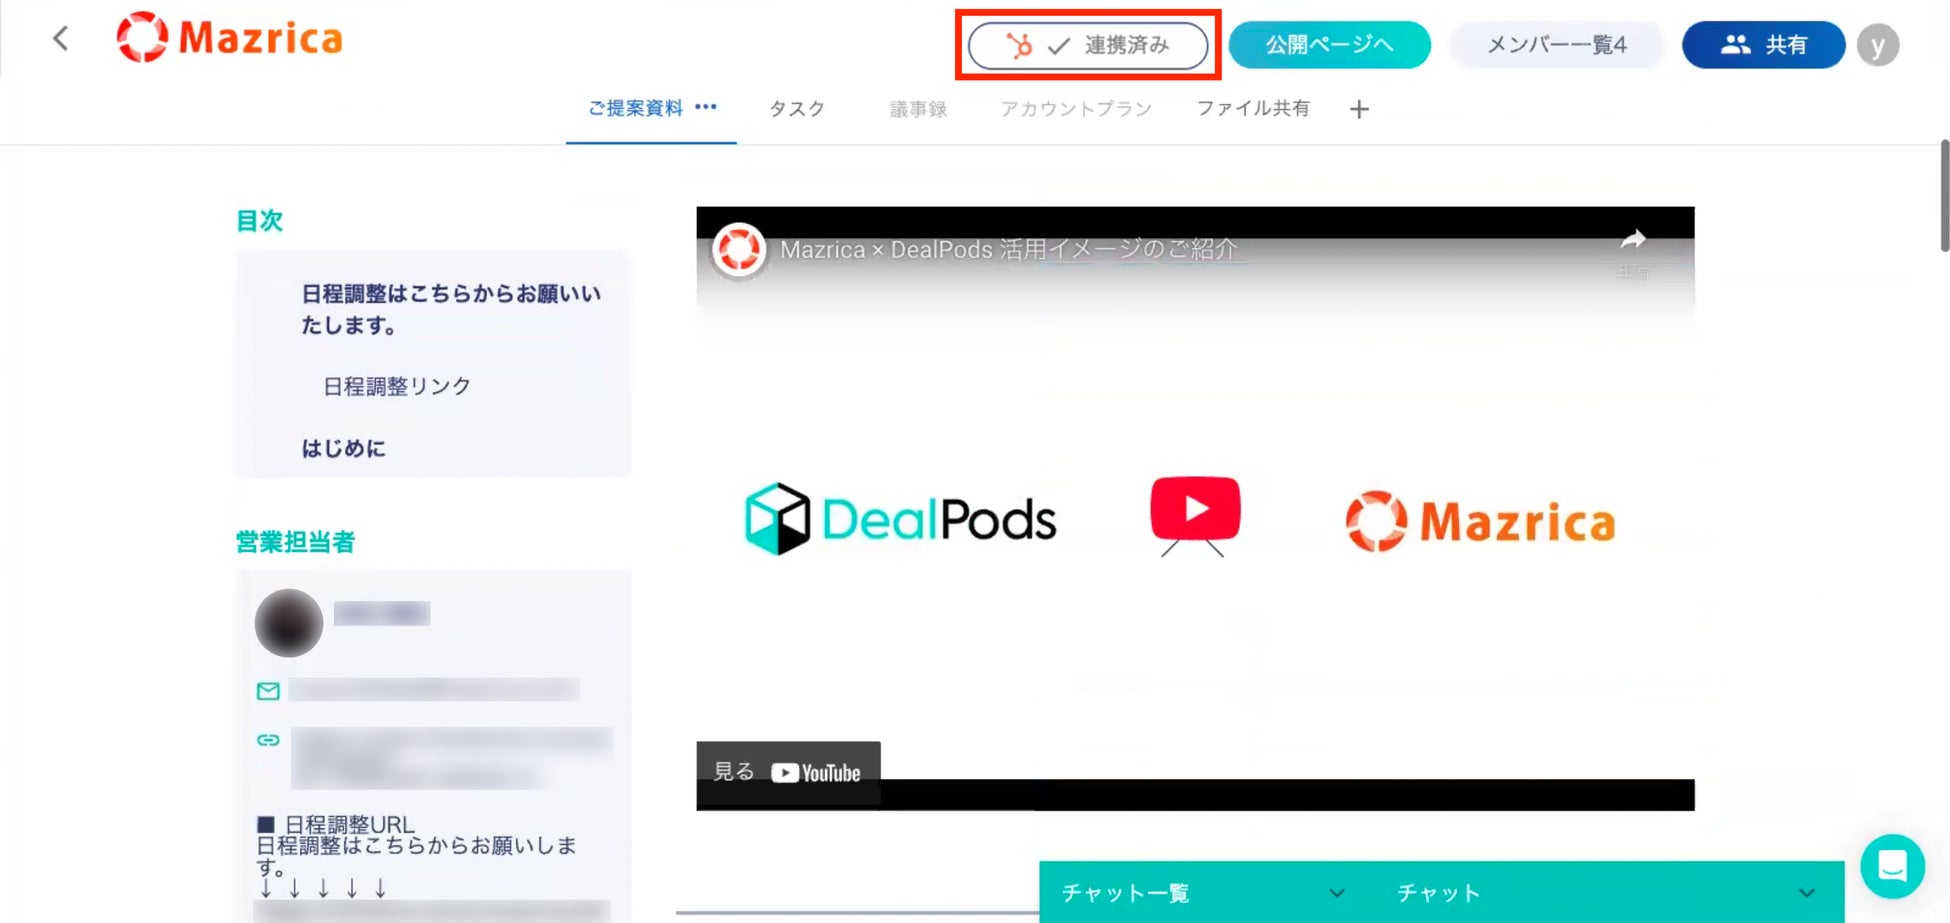1950x923 pixels.
Task: Play the DealPods Mazrica YouTube video
Action: [1195, 509]
